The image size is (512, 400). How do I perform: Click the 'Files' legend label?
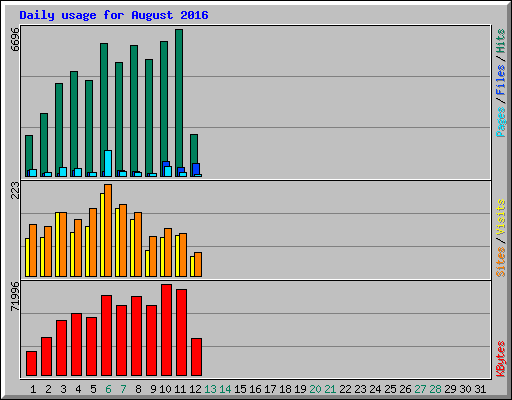[x=501, y=79]
